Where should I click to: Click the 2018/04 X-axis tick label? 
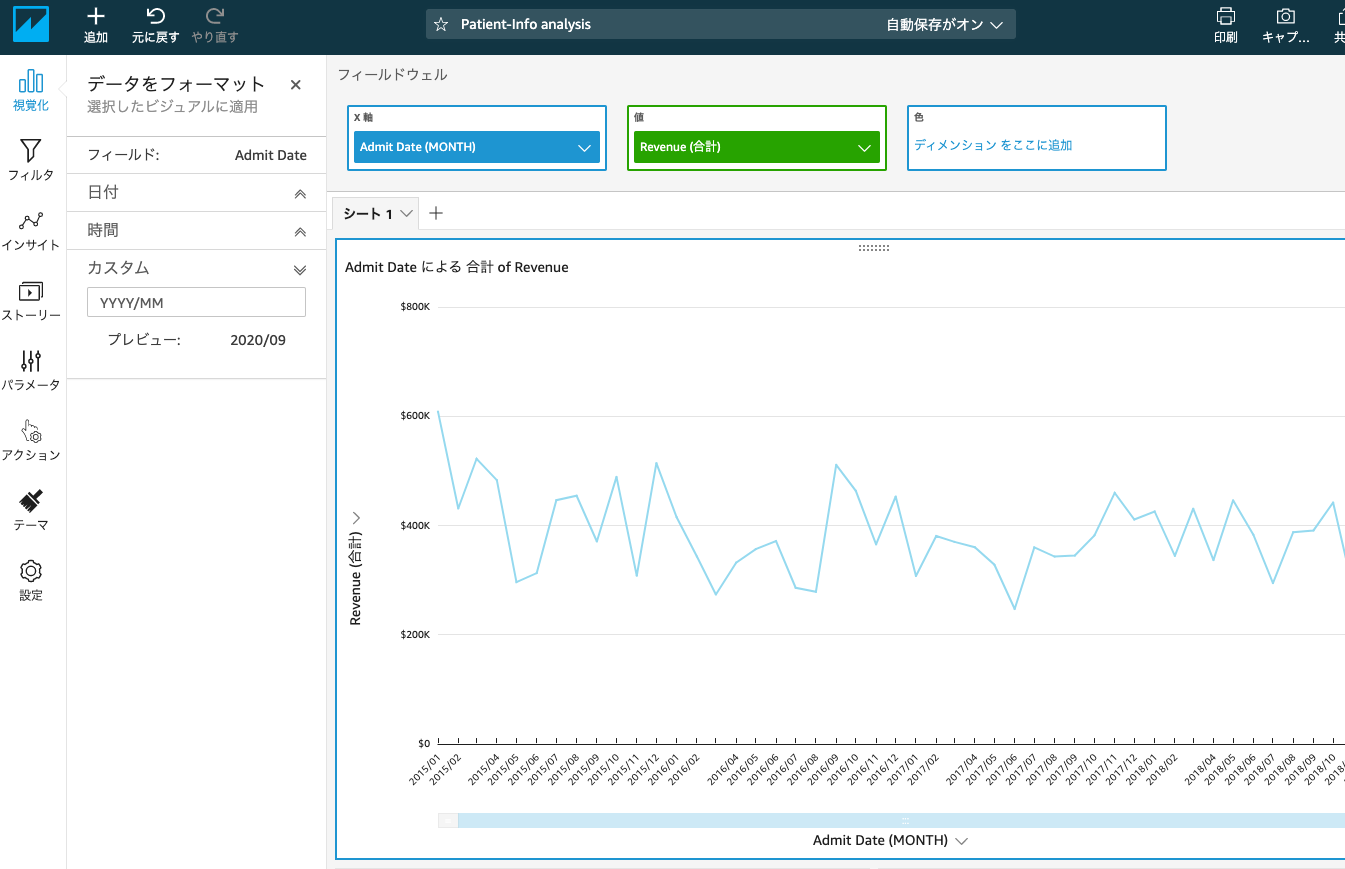click(x=1202, y=771)
